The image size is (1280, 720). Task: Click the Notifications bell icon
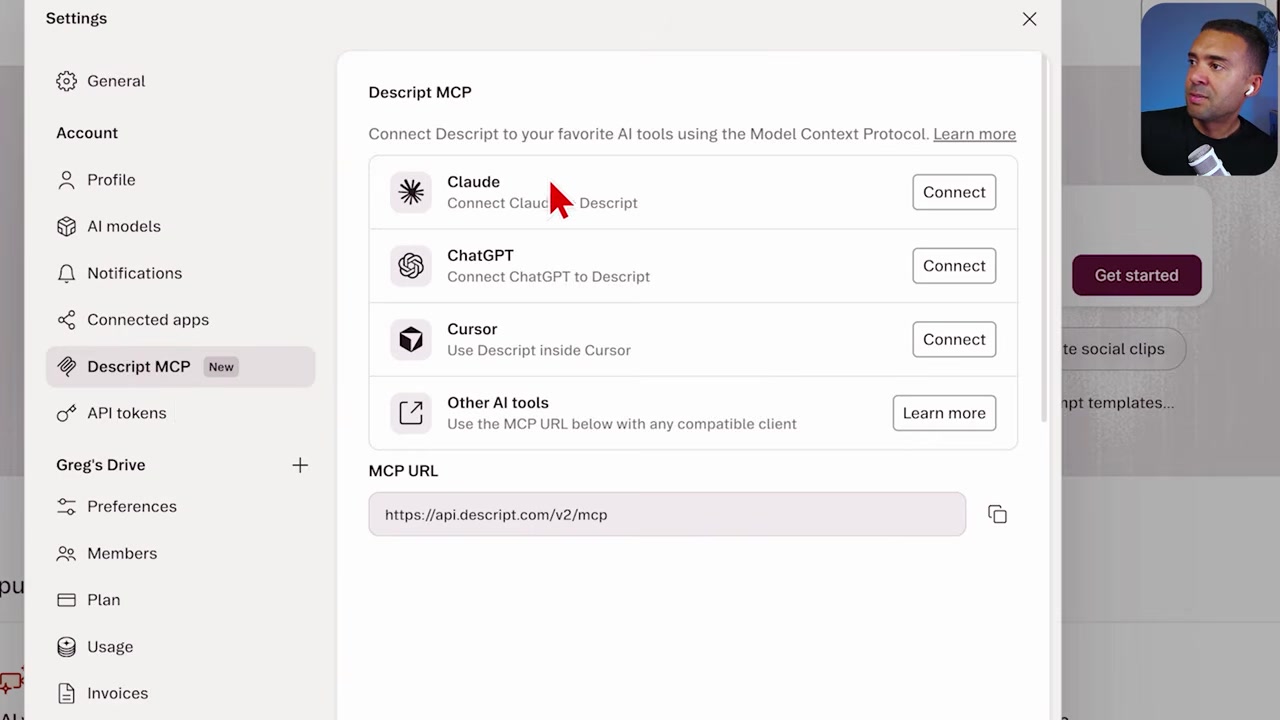tap(66, 273)
